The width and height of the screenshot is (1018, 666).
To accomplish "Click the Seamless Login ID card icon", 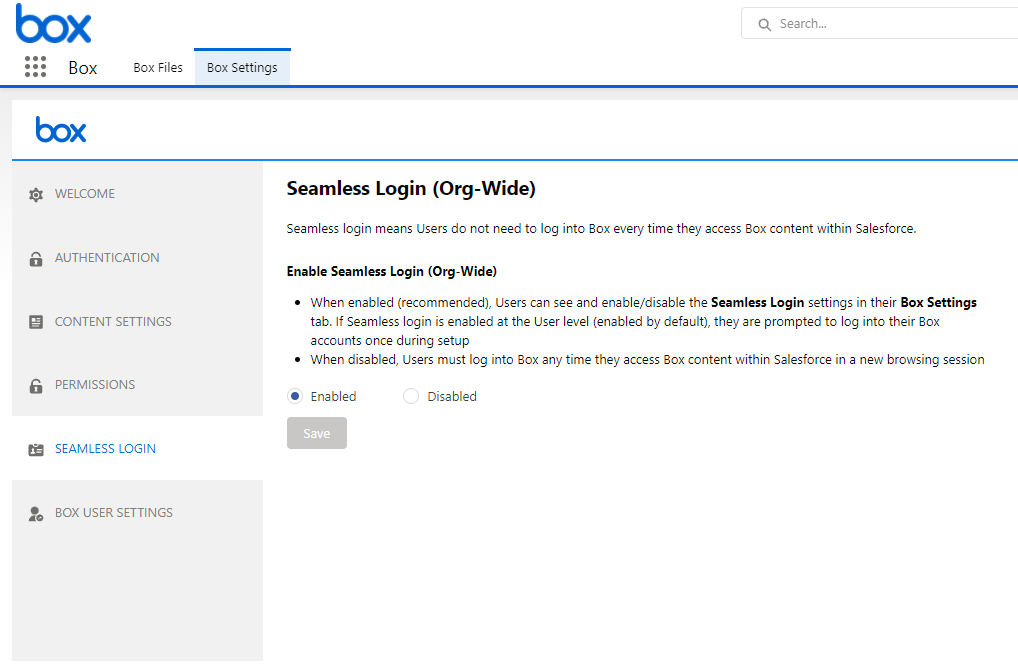I will click(x=36, y=449).
